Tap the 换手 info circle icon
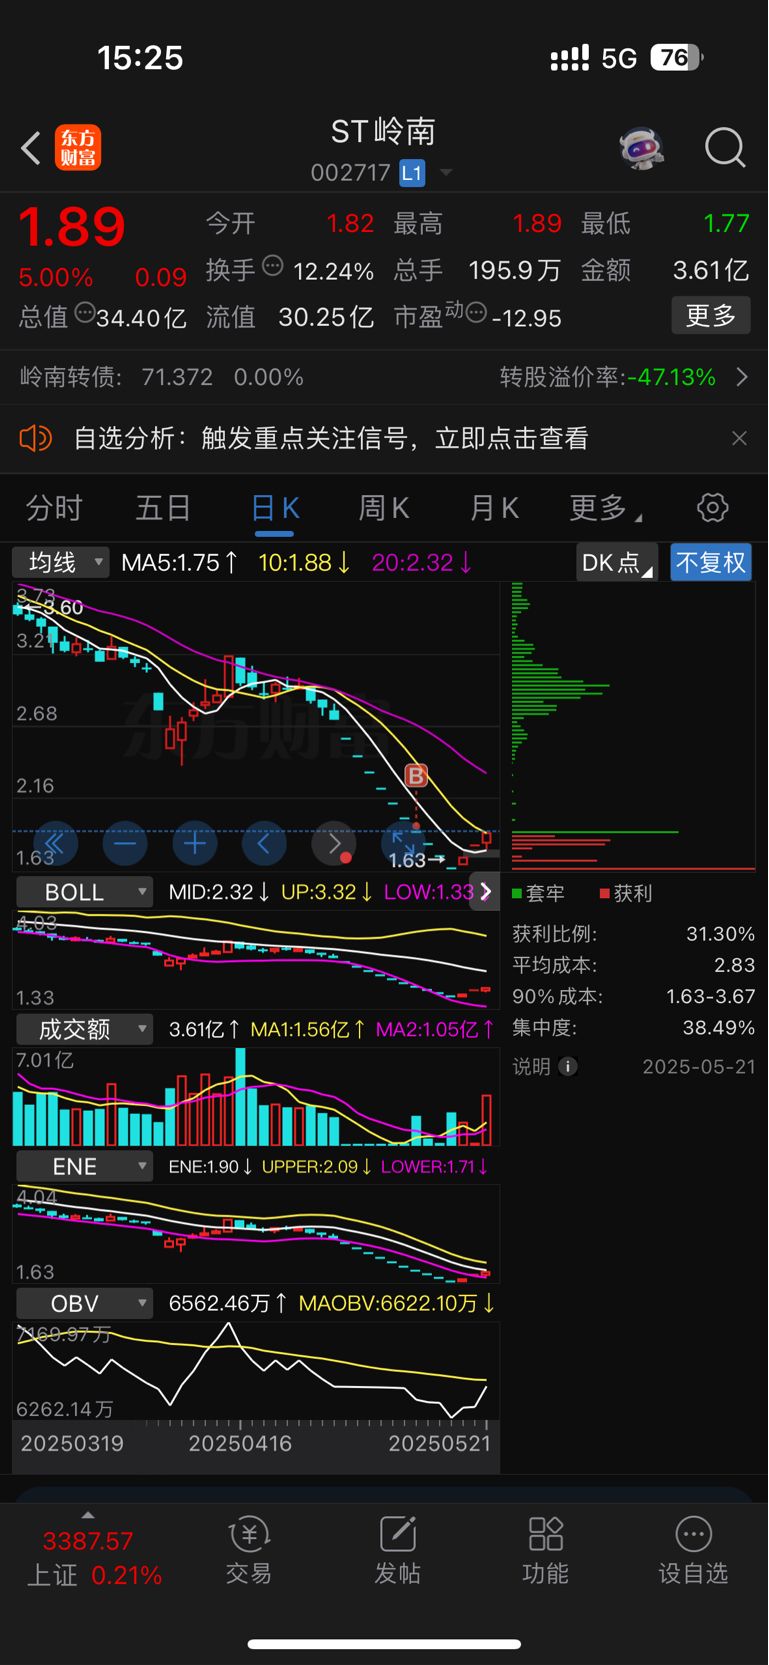This screenshot has height=1665, width=769. pos(273,266)
